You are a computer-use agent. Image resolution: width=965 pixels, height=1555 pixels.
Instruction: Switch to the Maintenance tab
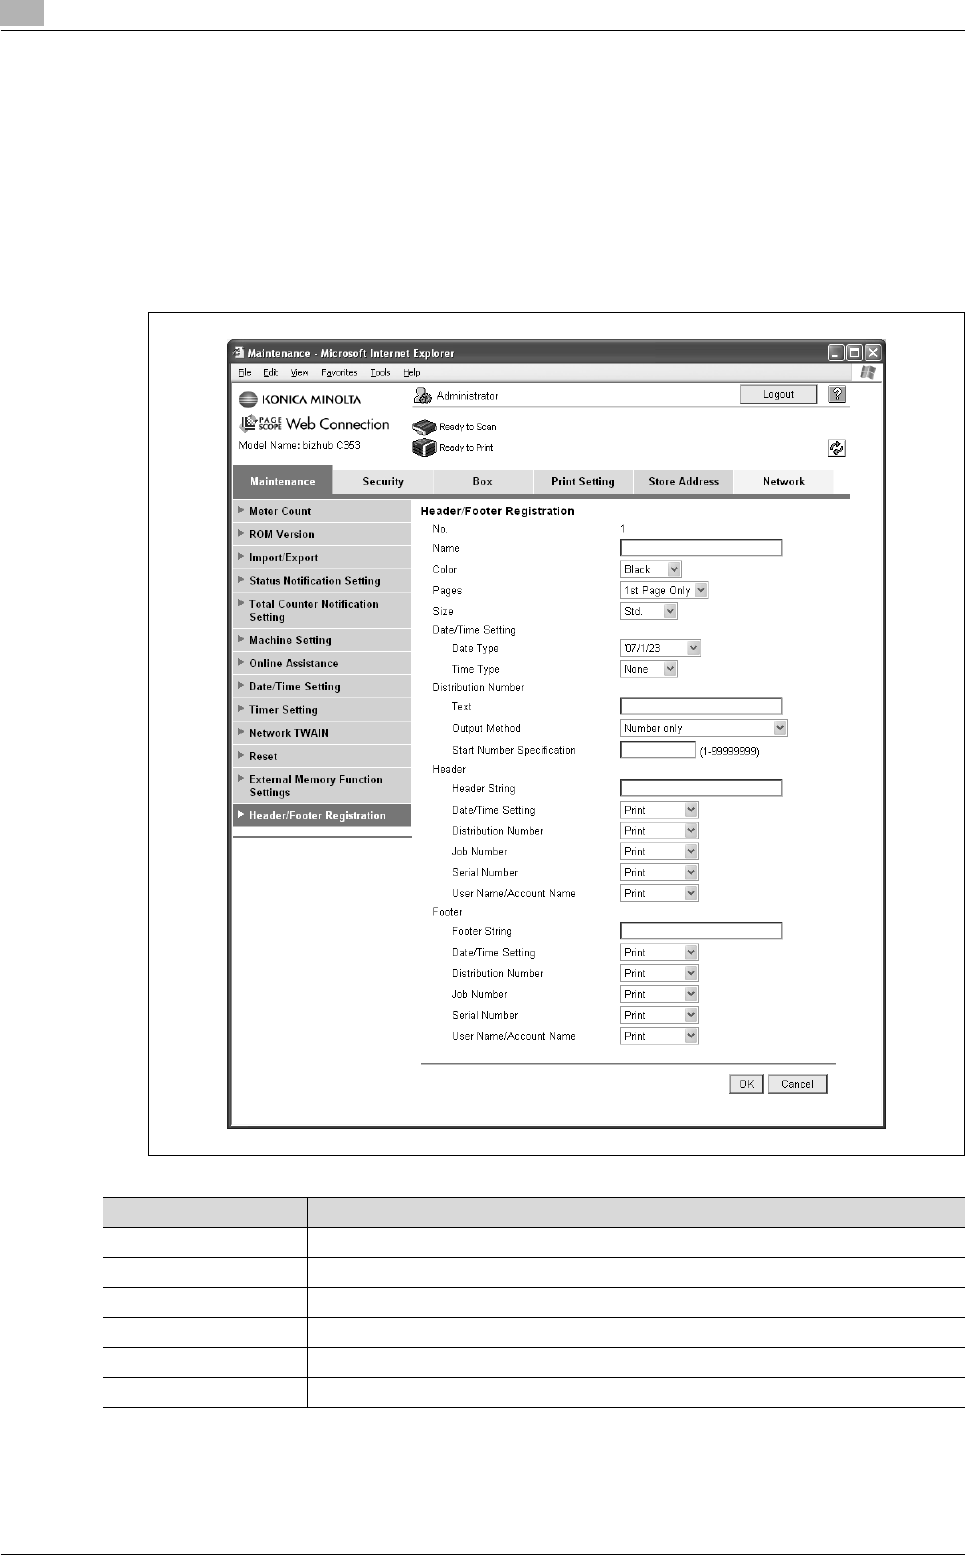[x=283, y=481]
